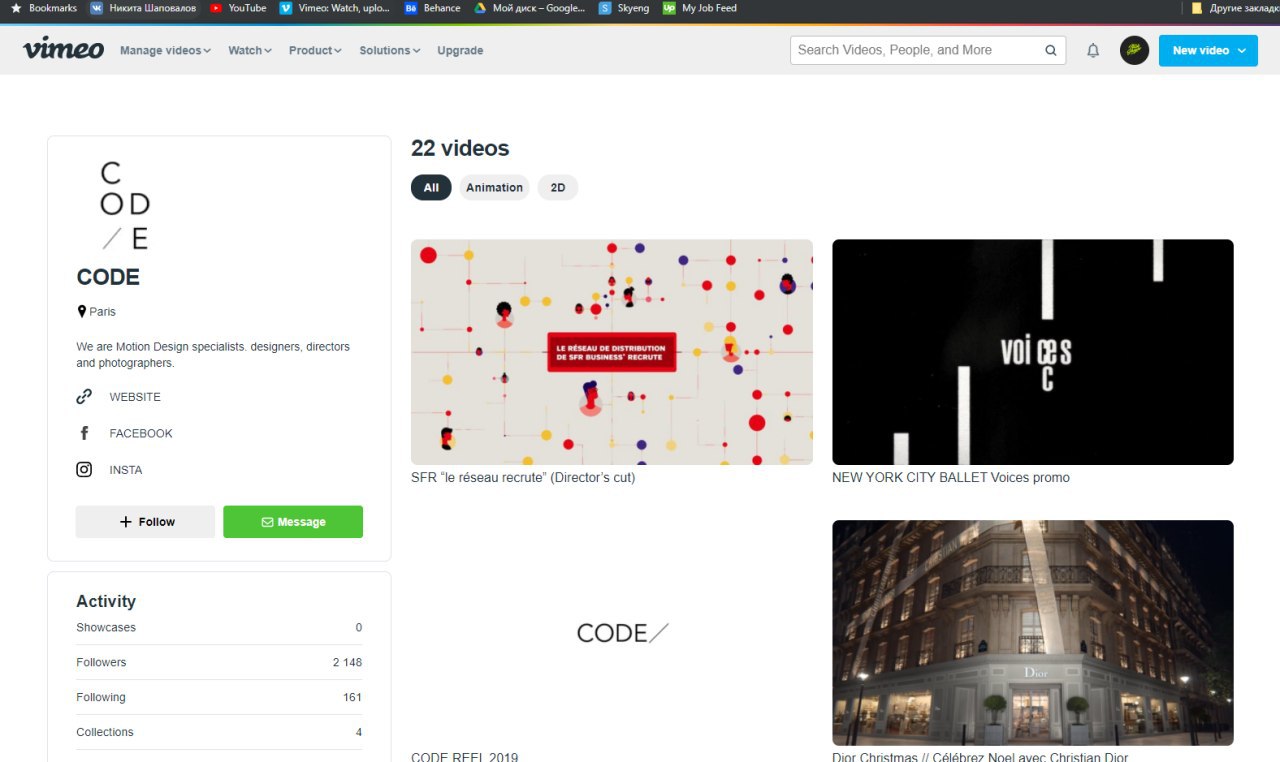Open the Dior Christmas video thumbnail
The width and height of the screenshot is (1280, 762).
click(x=1033, y=633)
